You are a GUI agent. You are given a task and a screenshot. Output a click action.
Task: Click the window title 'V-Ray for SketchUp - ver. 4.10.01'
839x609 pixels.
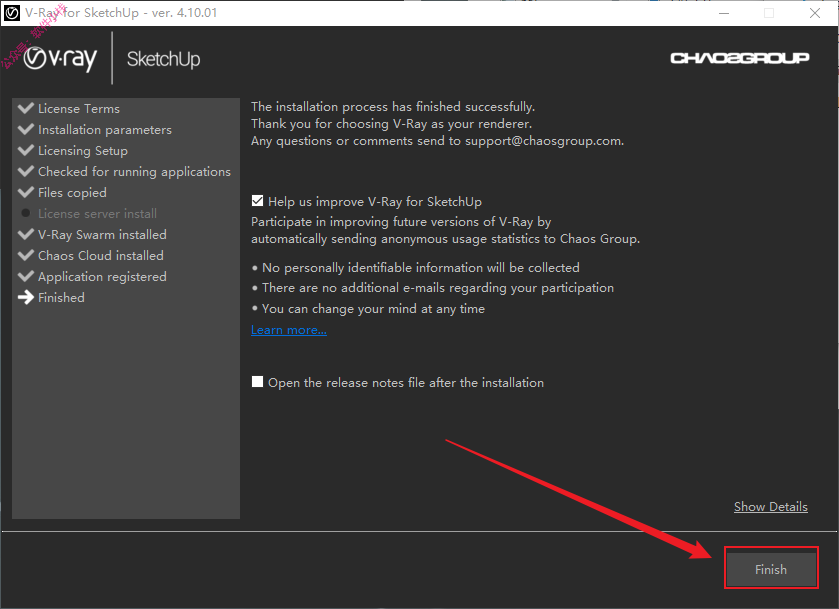(x=121, y=13)
